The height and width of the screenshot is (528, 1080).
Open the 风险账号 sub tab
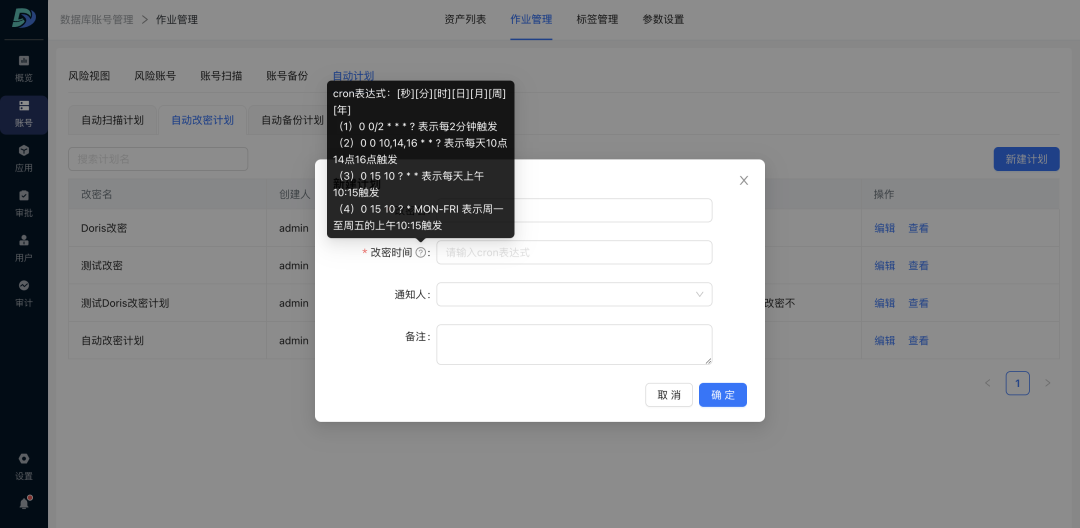pos(155,76)
